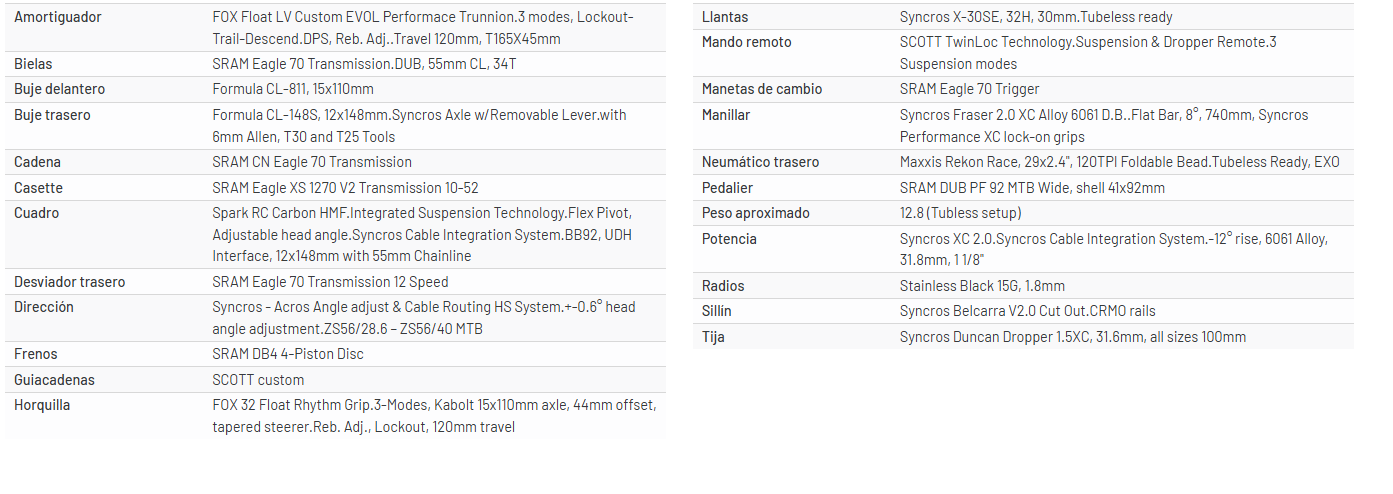
Task: Click the Cuadro specification label
Action: (36, 213)
